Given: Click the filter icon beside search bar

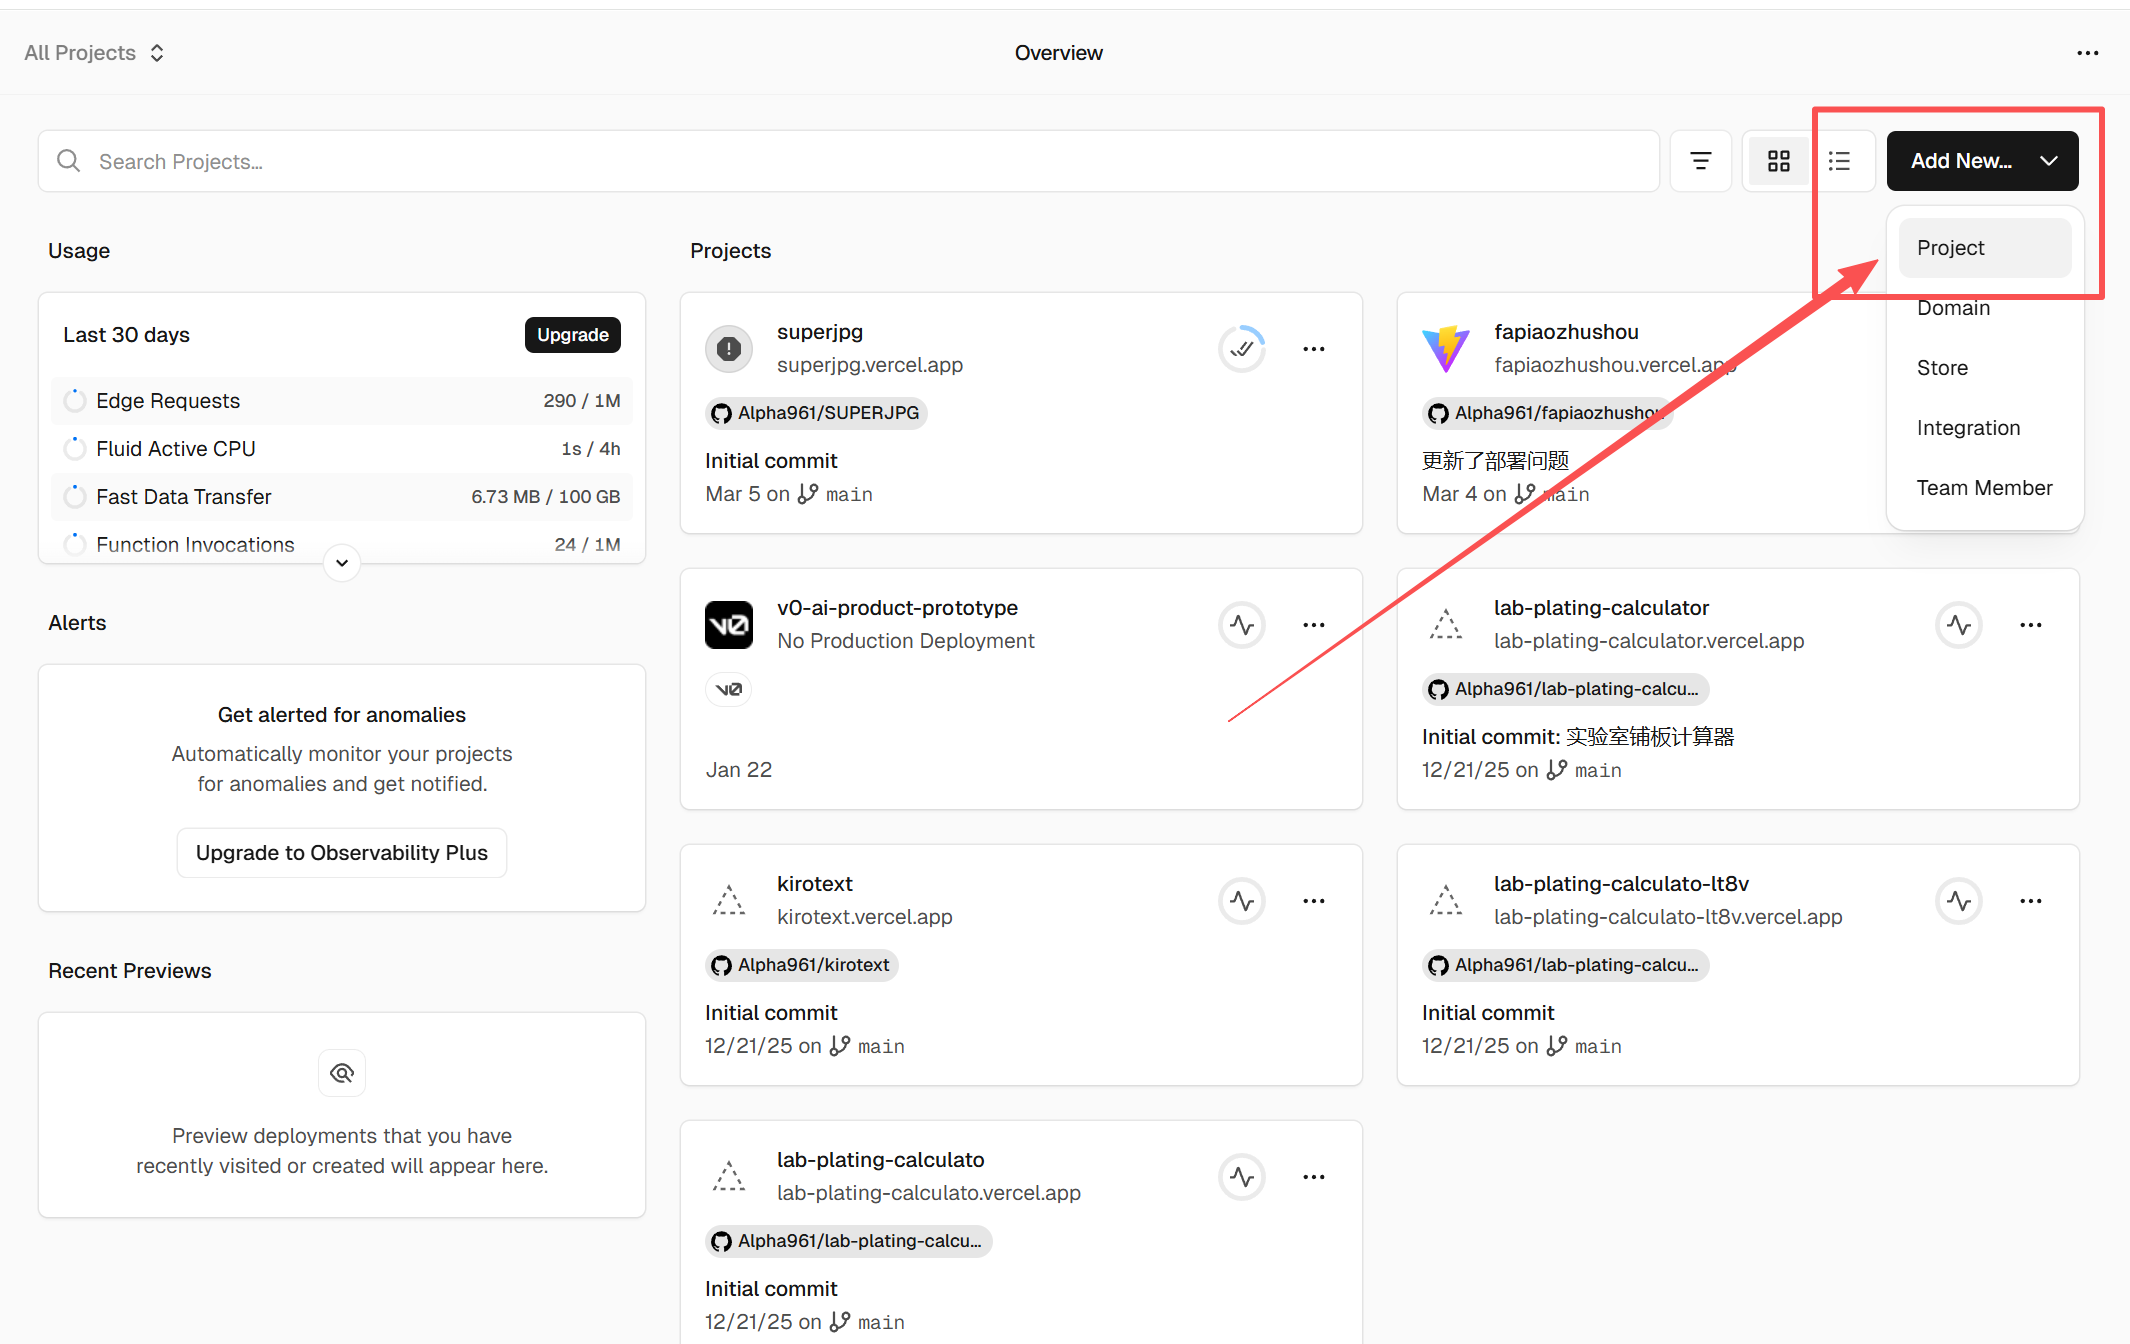Looking at the screenshot, I should point(1700,161).
